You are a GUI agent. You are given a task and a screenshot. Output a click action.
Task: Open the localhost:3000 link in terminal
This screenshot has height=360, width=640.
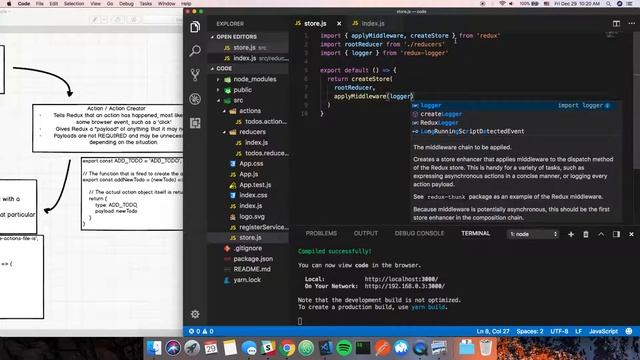401,280
